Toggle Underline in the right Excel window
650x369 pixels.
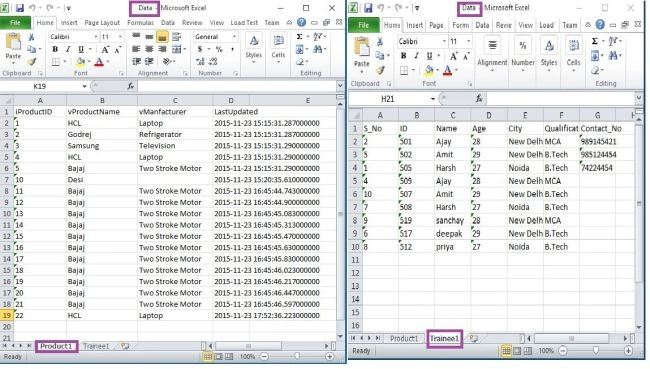(430, 56)
